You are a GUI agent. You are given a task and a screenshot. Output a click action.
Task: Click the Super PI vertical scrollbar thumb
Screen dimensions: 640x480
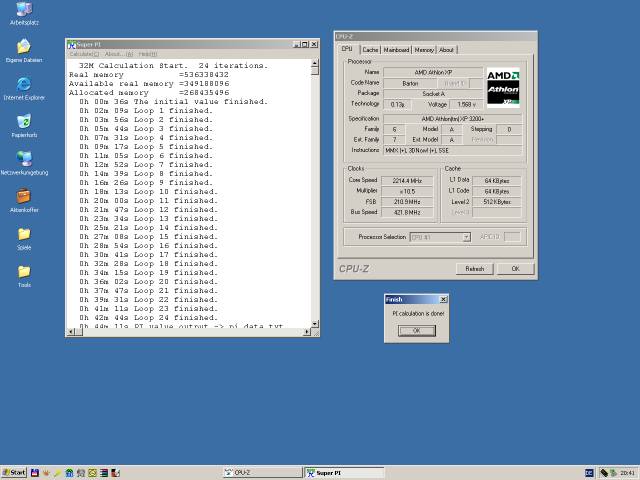coord(315,71)
